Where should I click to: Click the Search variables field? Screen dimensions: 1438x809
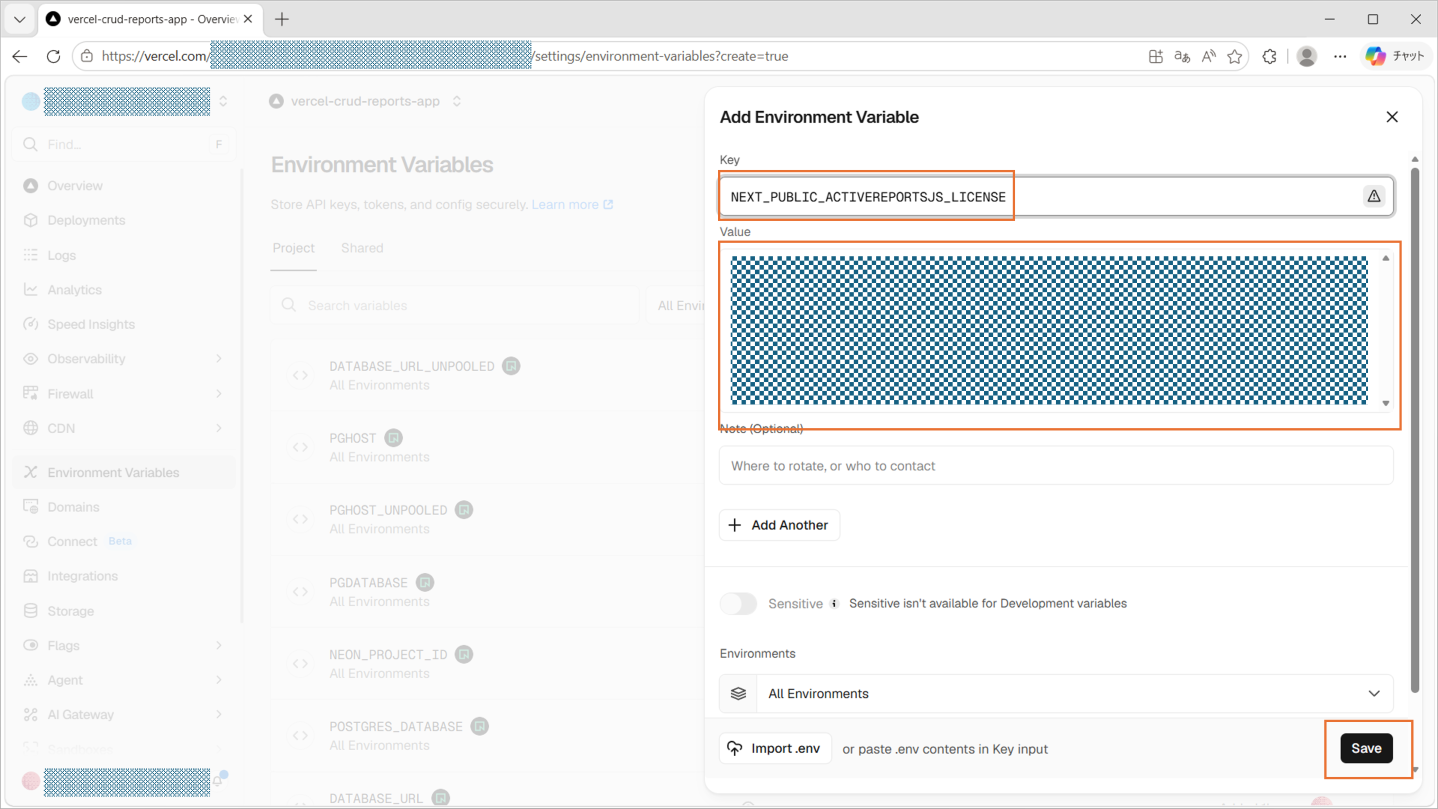point(455,305)
